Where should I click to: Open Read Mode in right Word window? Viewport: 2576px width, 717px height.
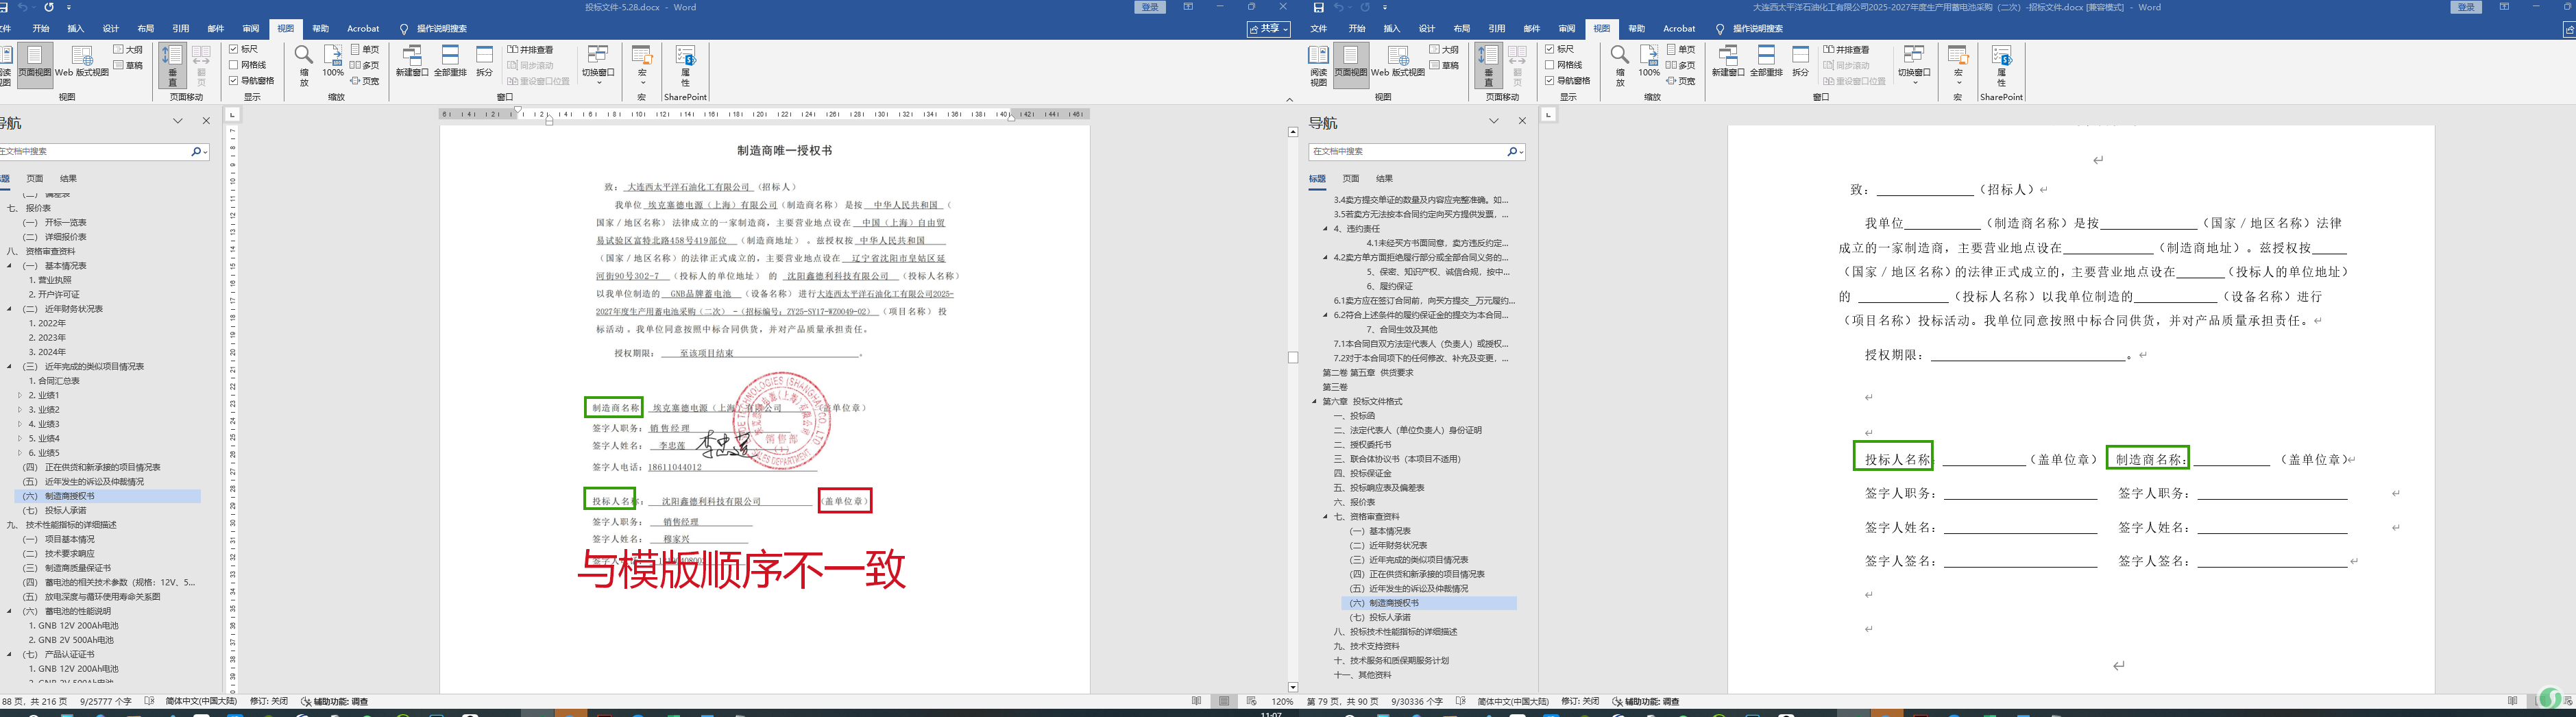[x=1319, y=66]
